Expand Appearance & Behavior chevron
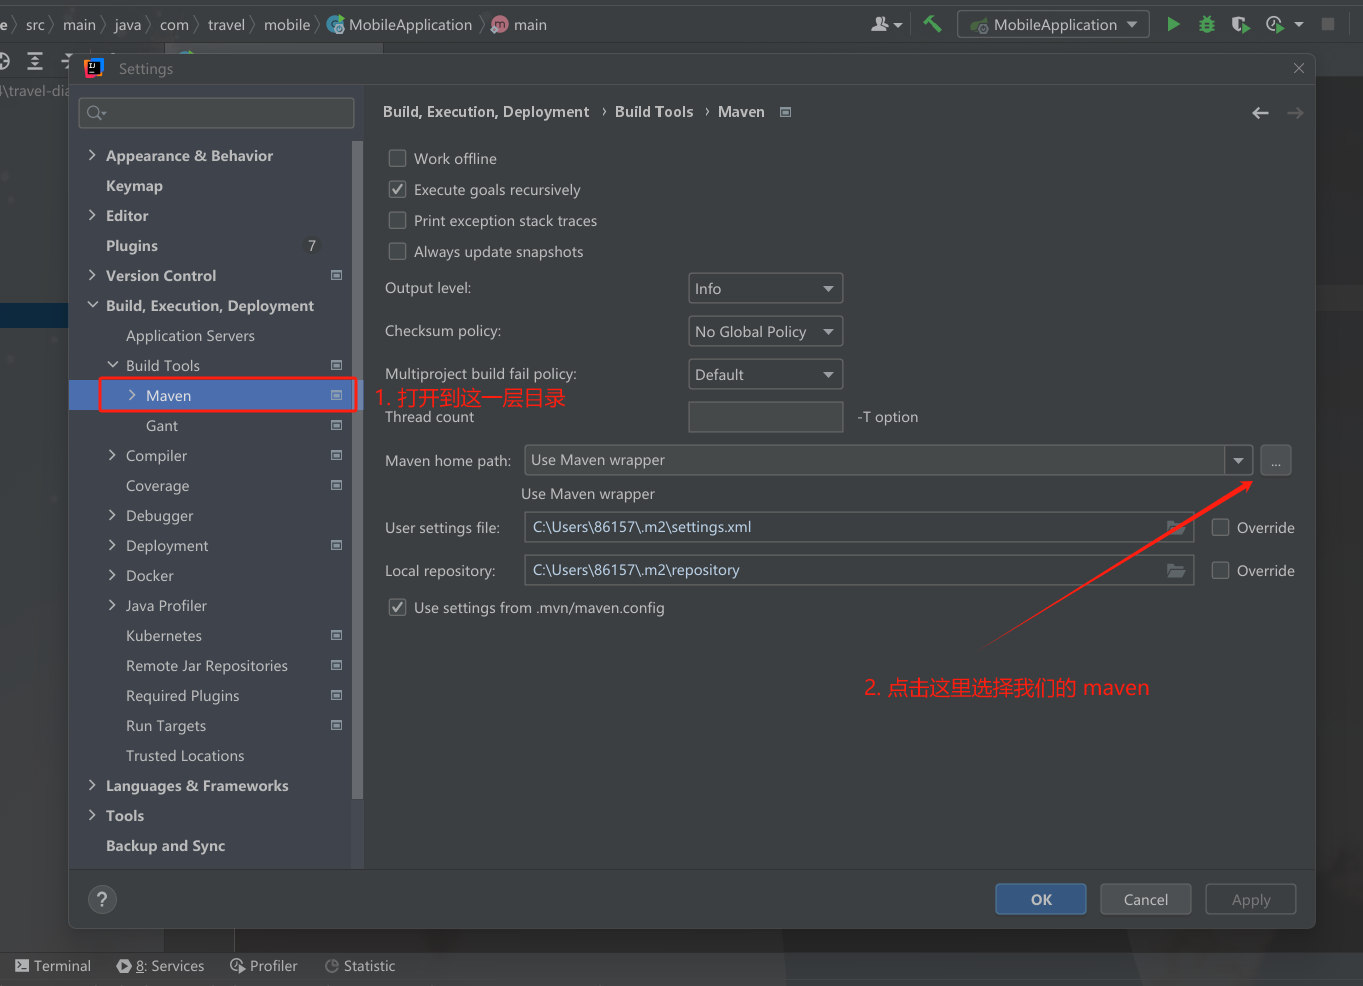The width and height of the screenshot is (1363, 986). pos(92,155)
